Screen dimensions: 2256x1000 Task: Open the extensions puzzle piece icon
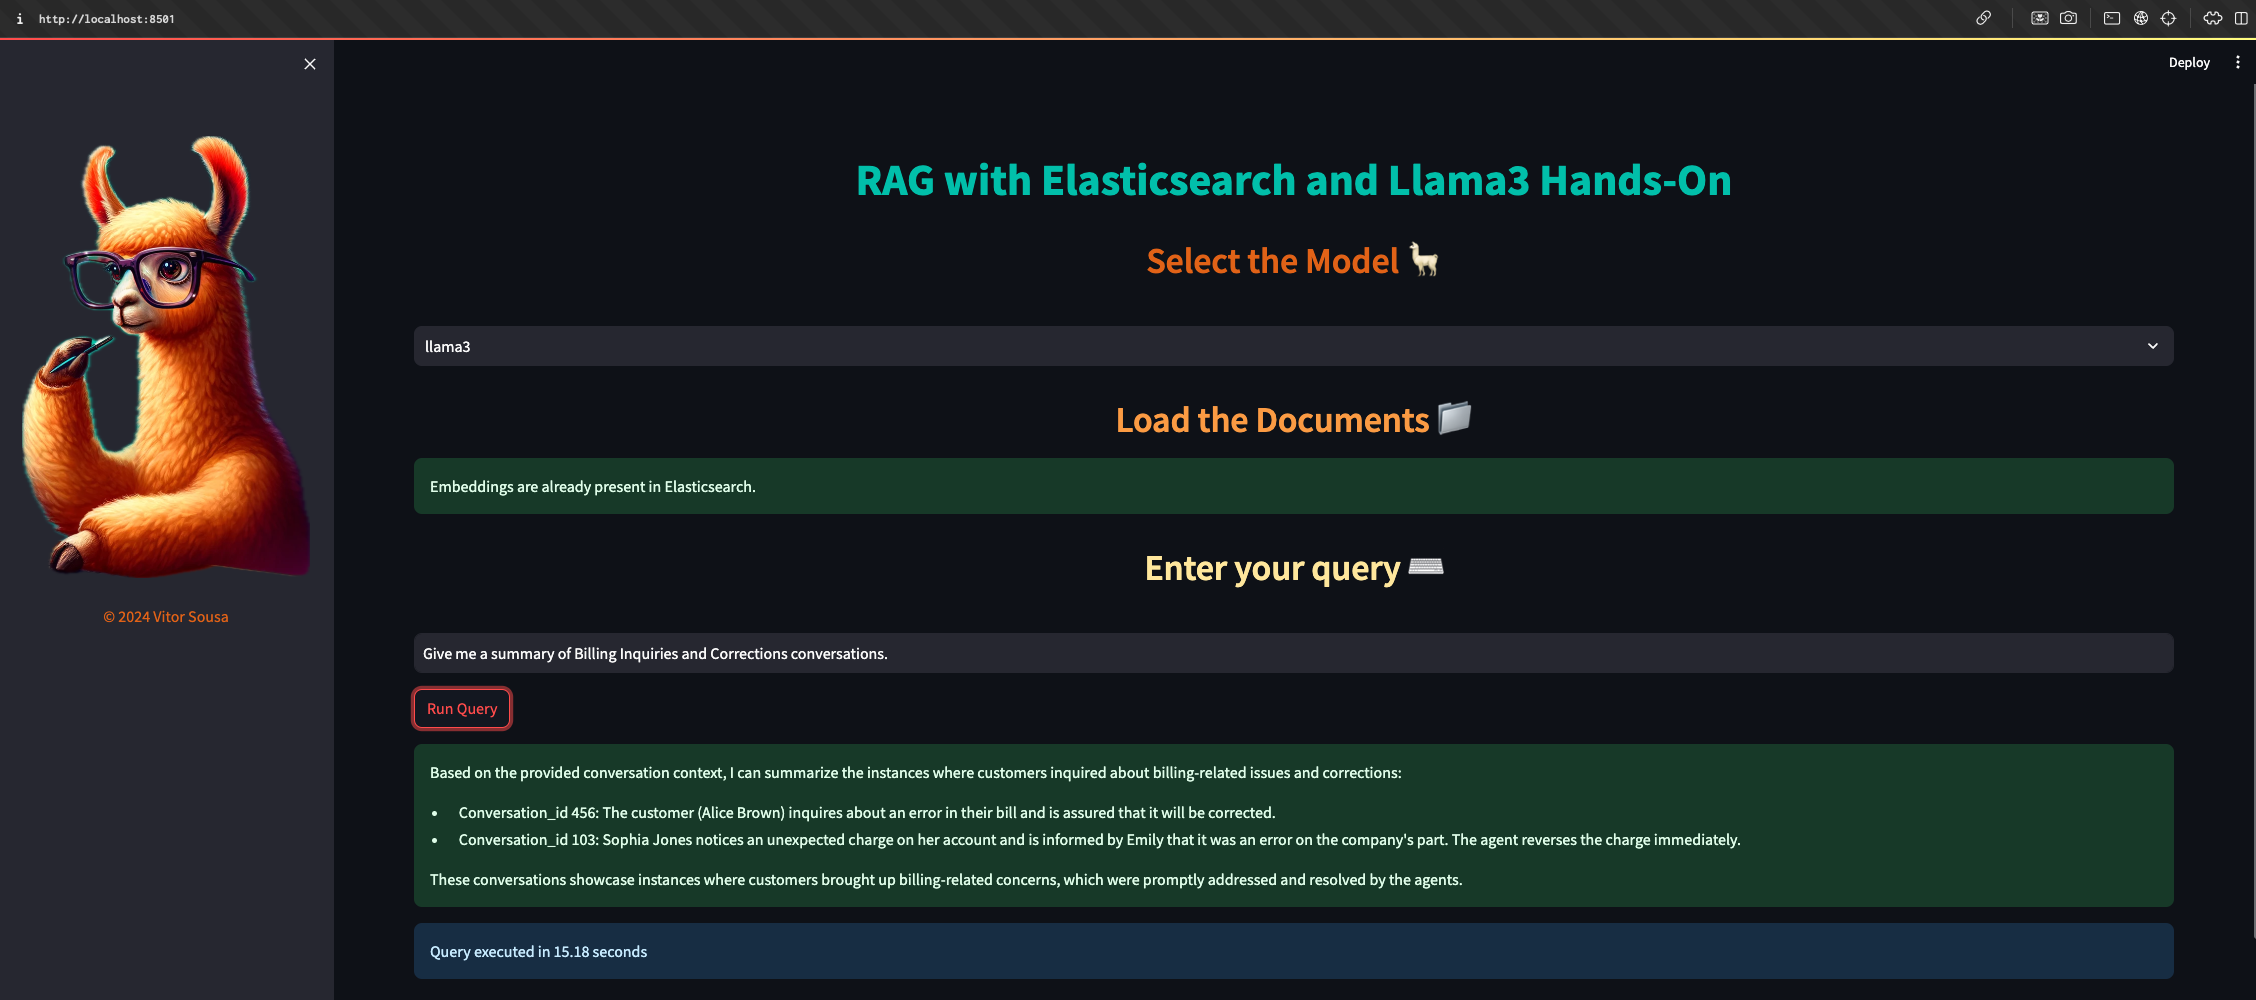[2212, 18]
